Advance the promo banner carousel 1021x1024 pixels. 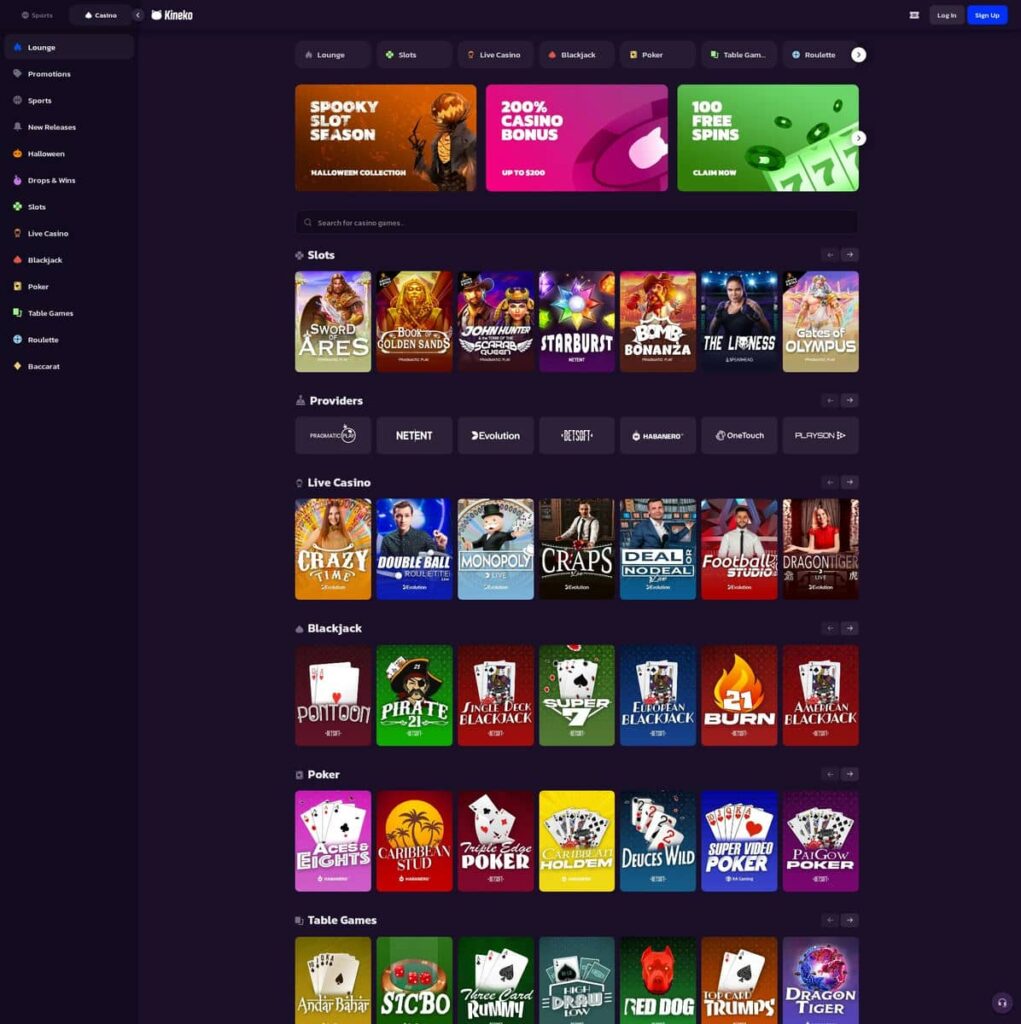coord(858,138)
